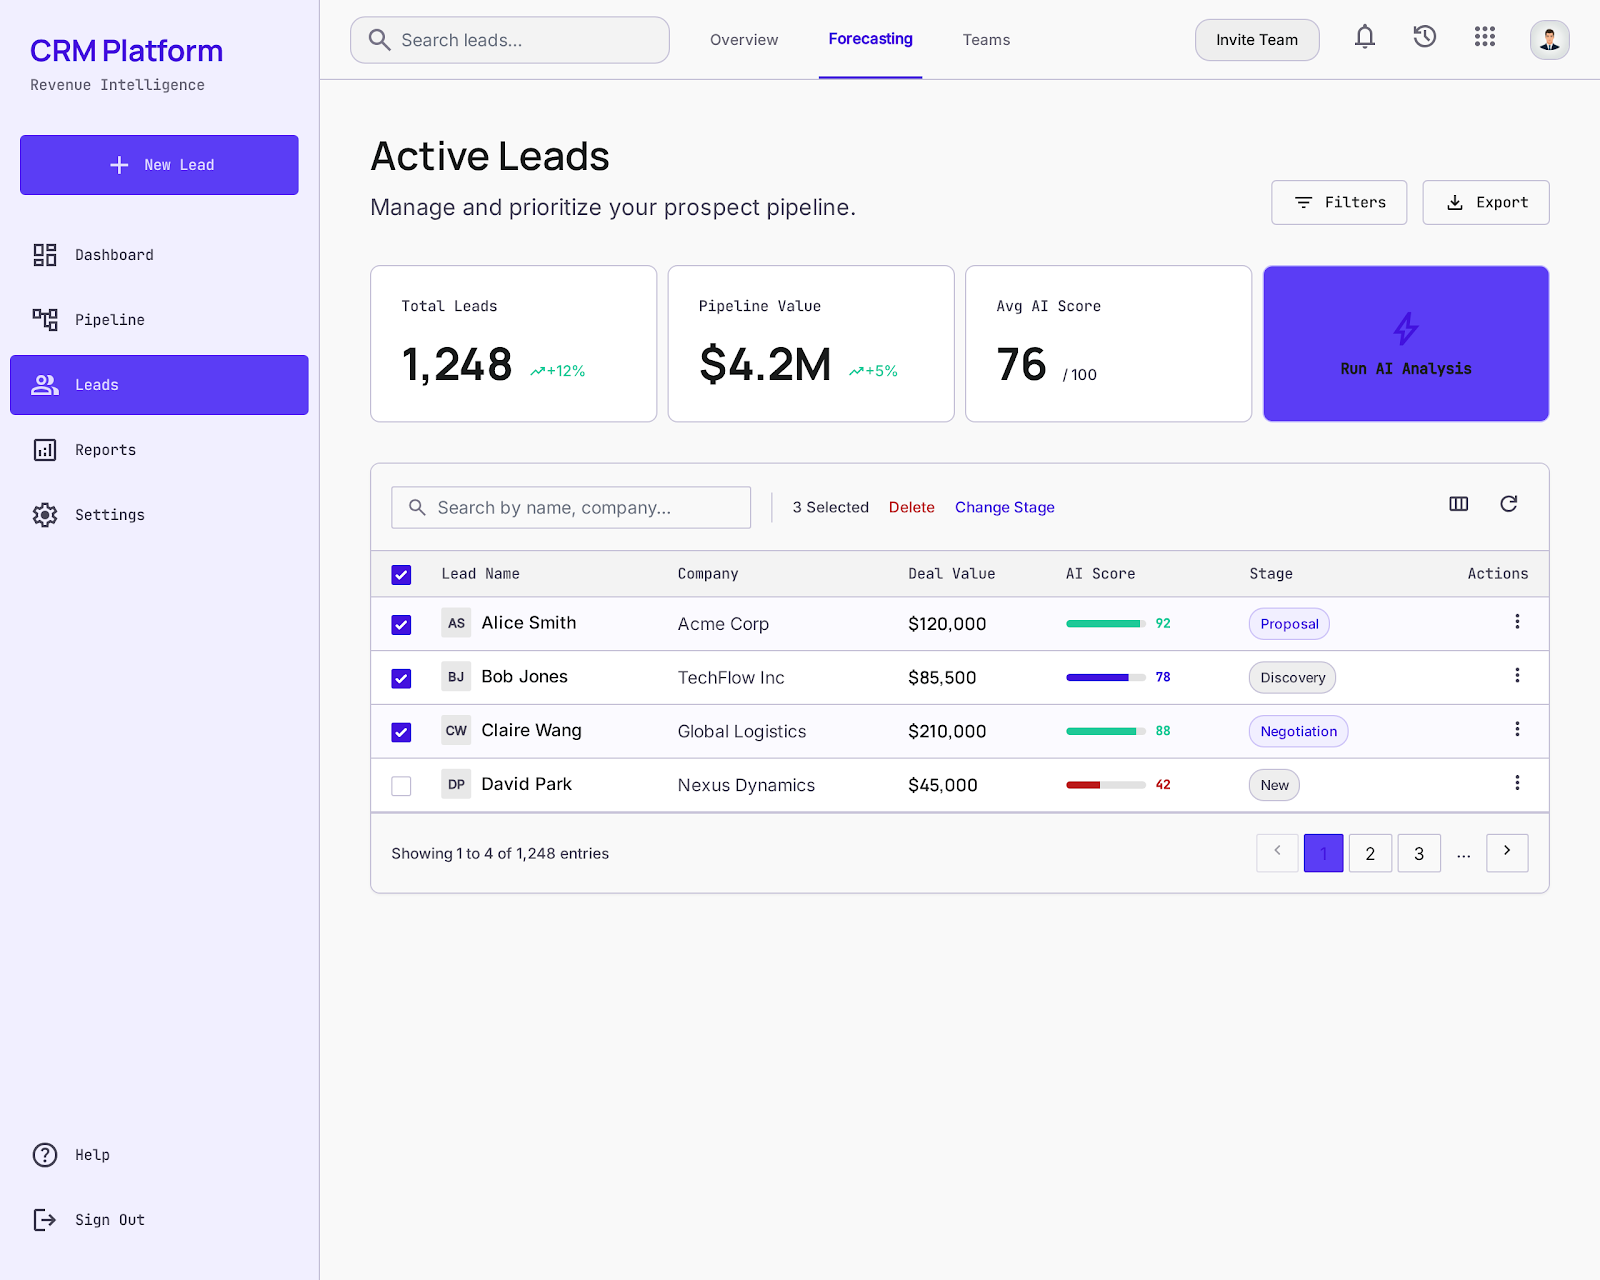Click the Alice Smith lead name
The height and width of the screenshot is (1280, 1600).
point(529,623)
